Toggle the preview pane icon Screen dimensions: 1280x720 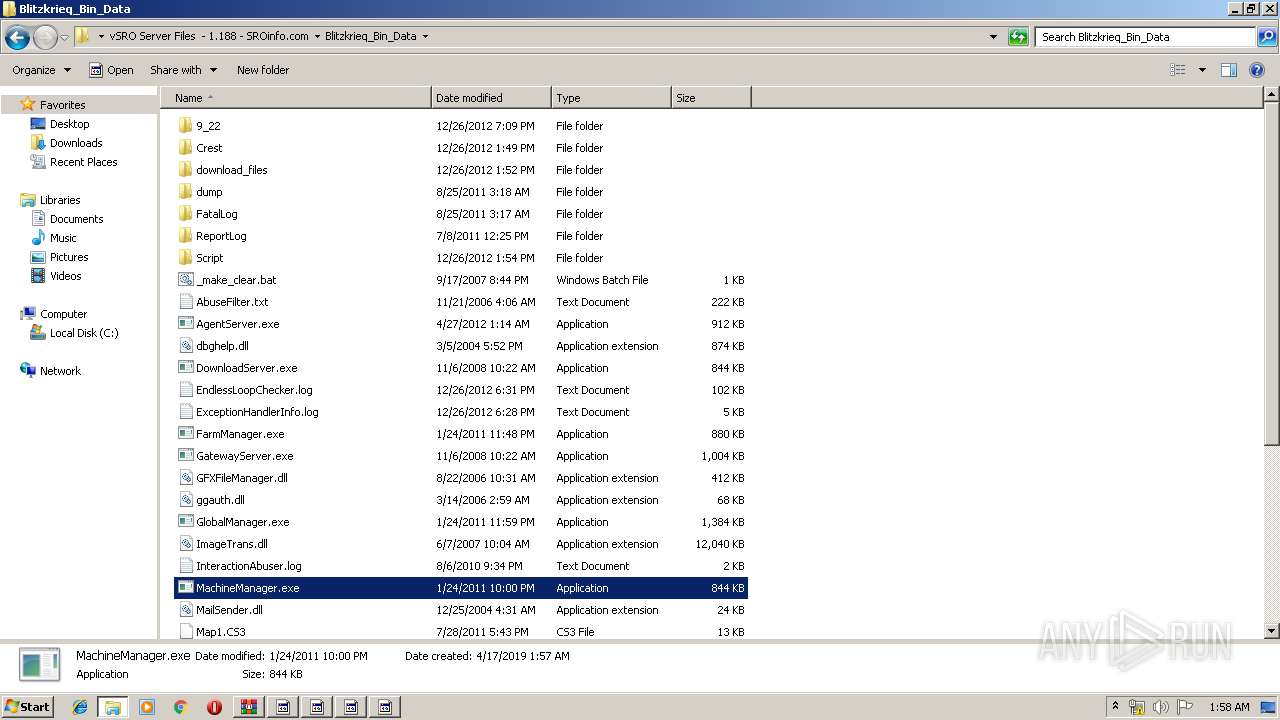click(1229, 70)
